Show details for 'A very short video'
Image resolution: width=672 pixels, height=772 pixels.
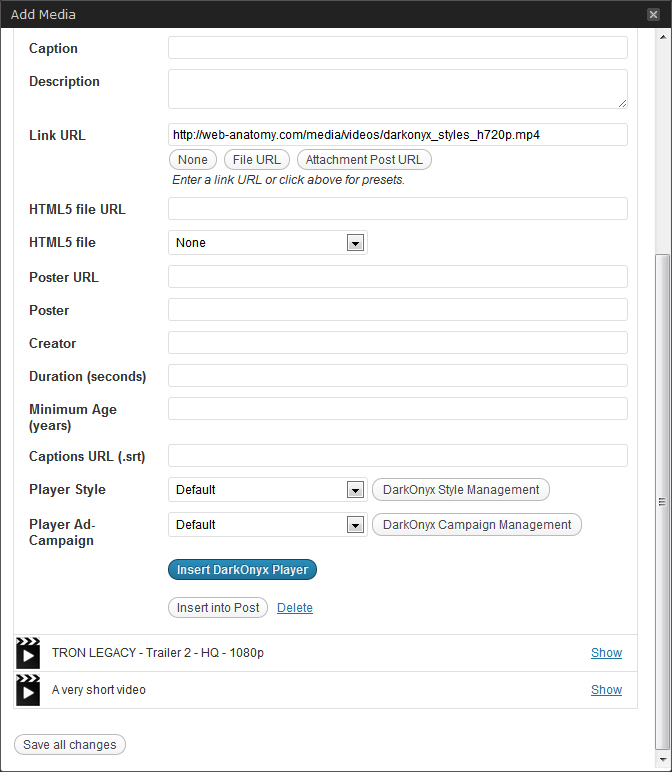pyautogui.click(x=607, y=690)
